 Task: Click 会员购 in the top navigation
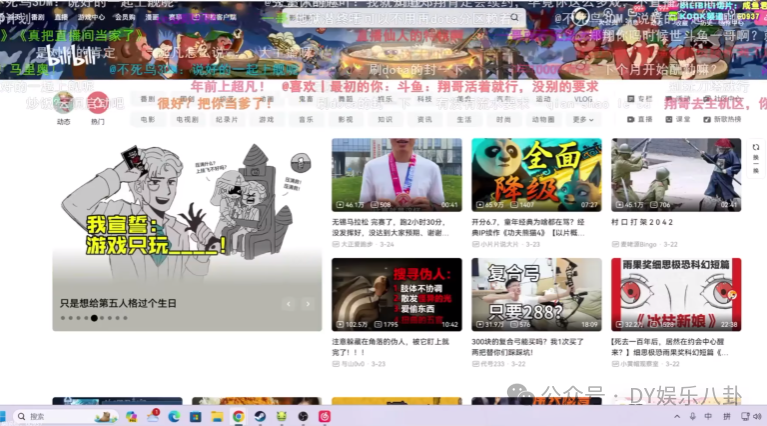[125, 17]
